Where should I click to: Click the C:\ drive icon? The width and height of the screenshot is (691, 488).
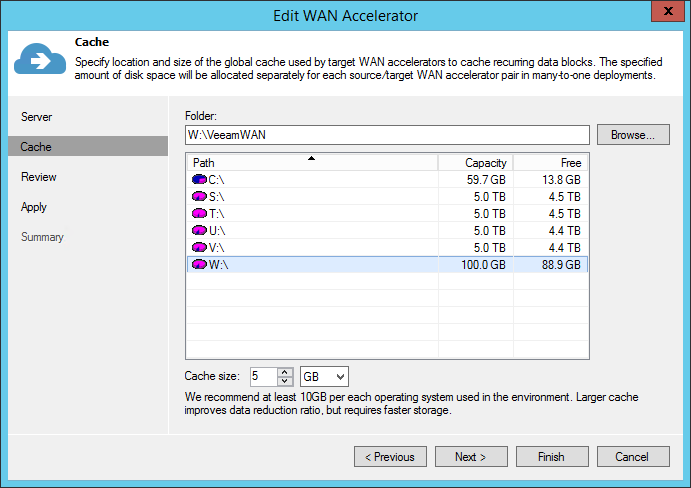pos(199,179)
